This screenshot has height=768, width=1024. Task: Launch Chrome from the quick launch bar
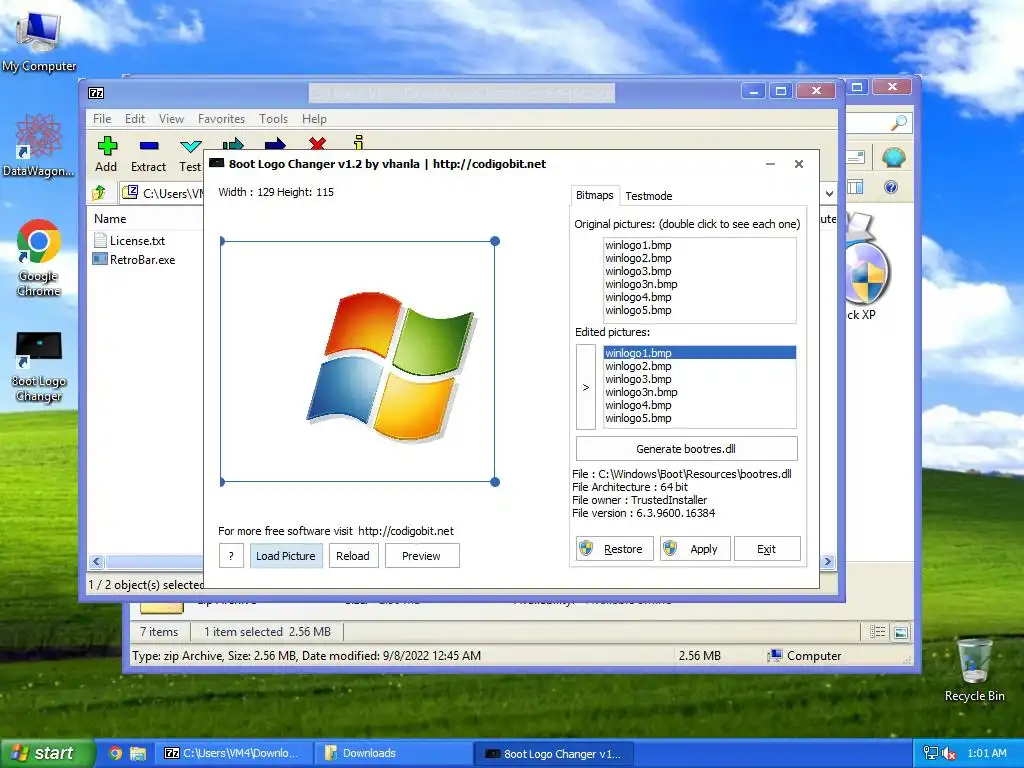(115, 753)
